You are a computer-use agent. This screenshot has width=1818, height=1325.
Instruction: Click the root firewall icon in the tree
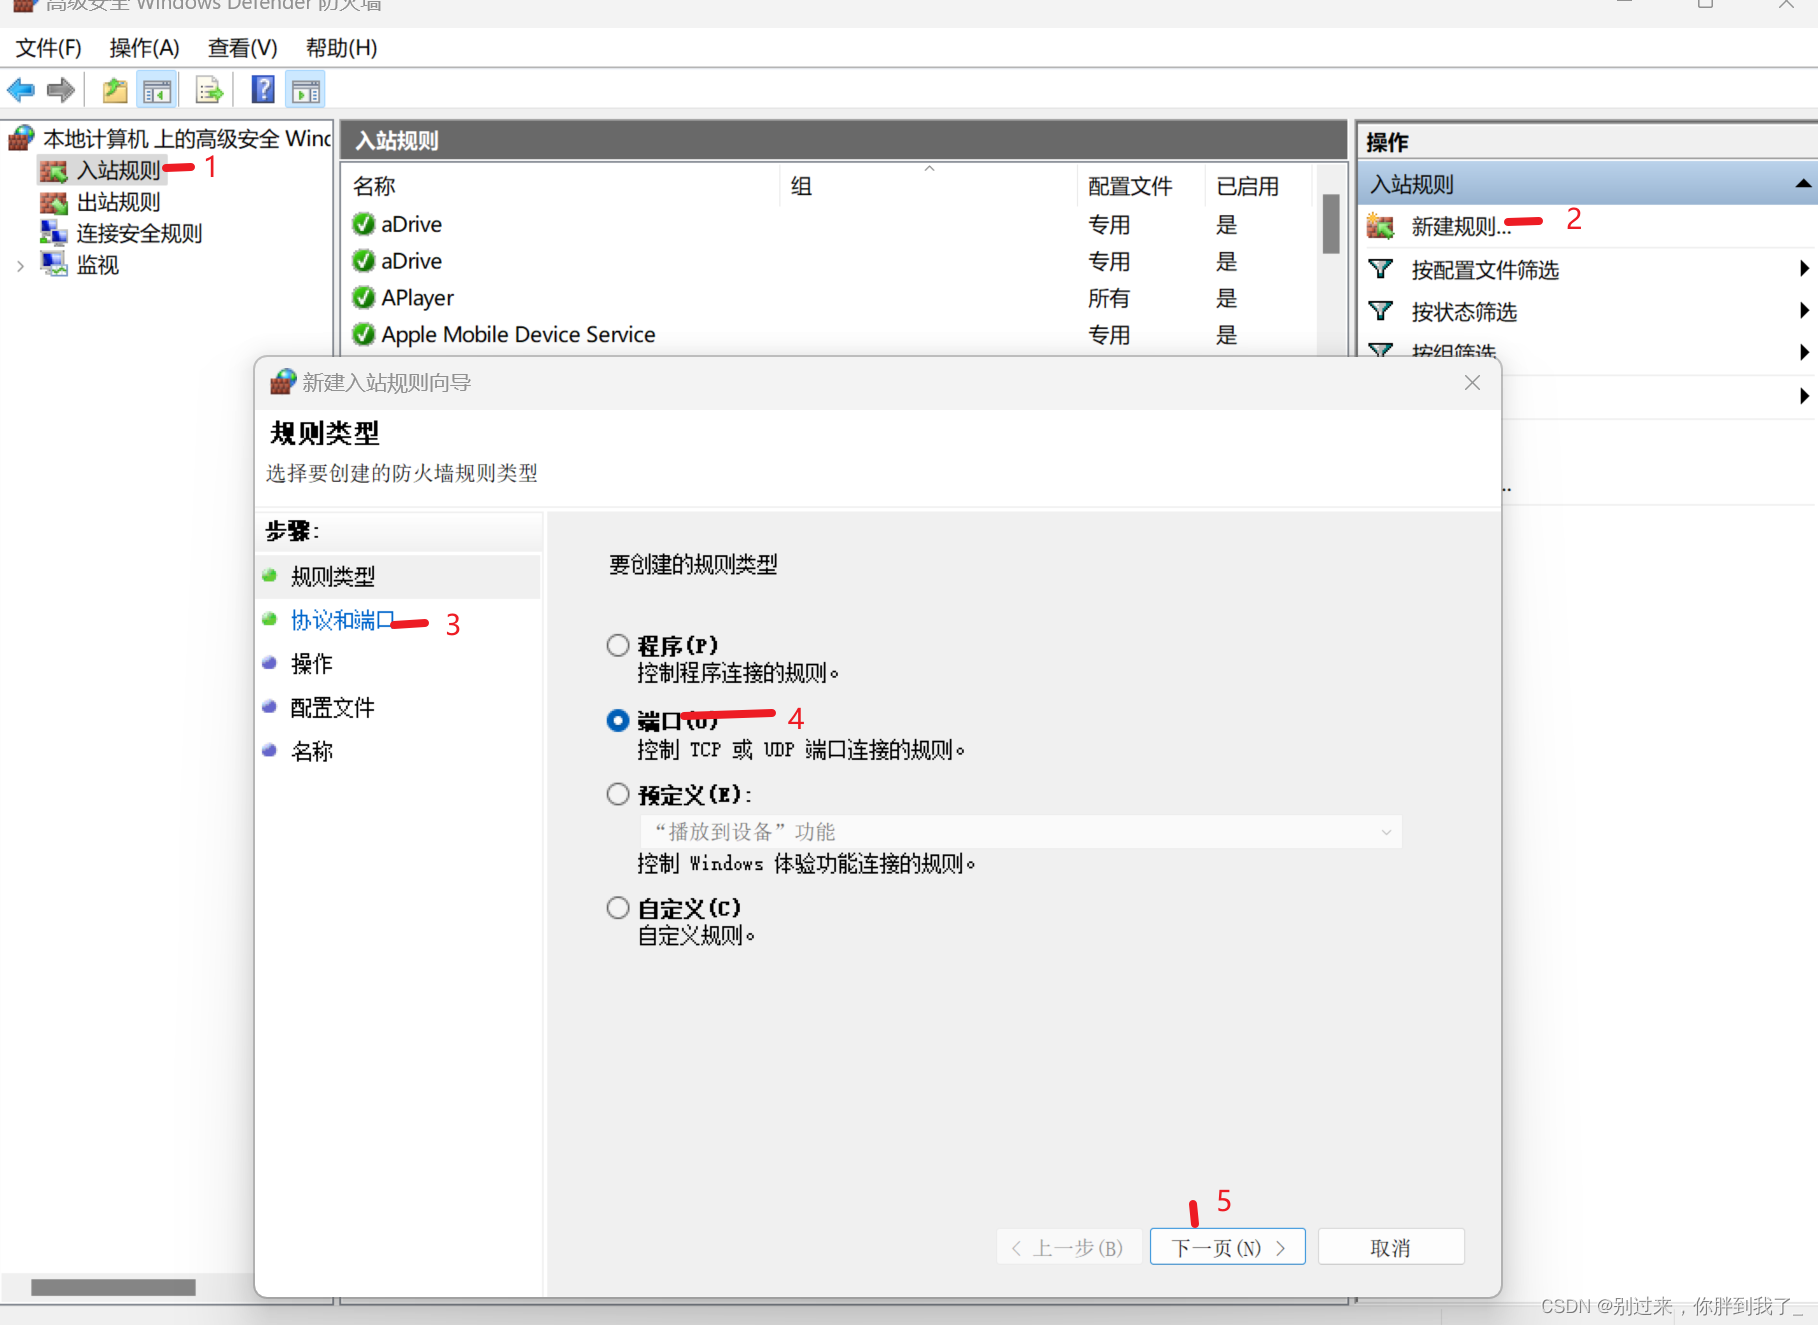(x=22, y=138)
